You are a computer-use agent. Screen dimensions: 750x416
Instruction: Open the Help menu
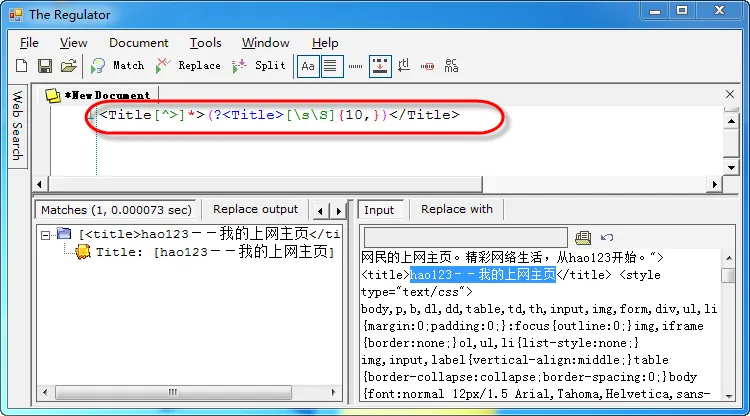click(325, 43)
